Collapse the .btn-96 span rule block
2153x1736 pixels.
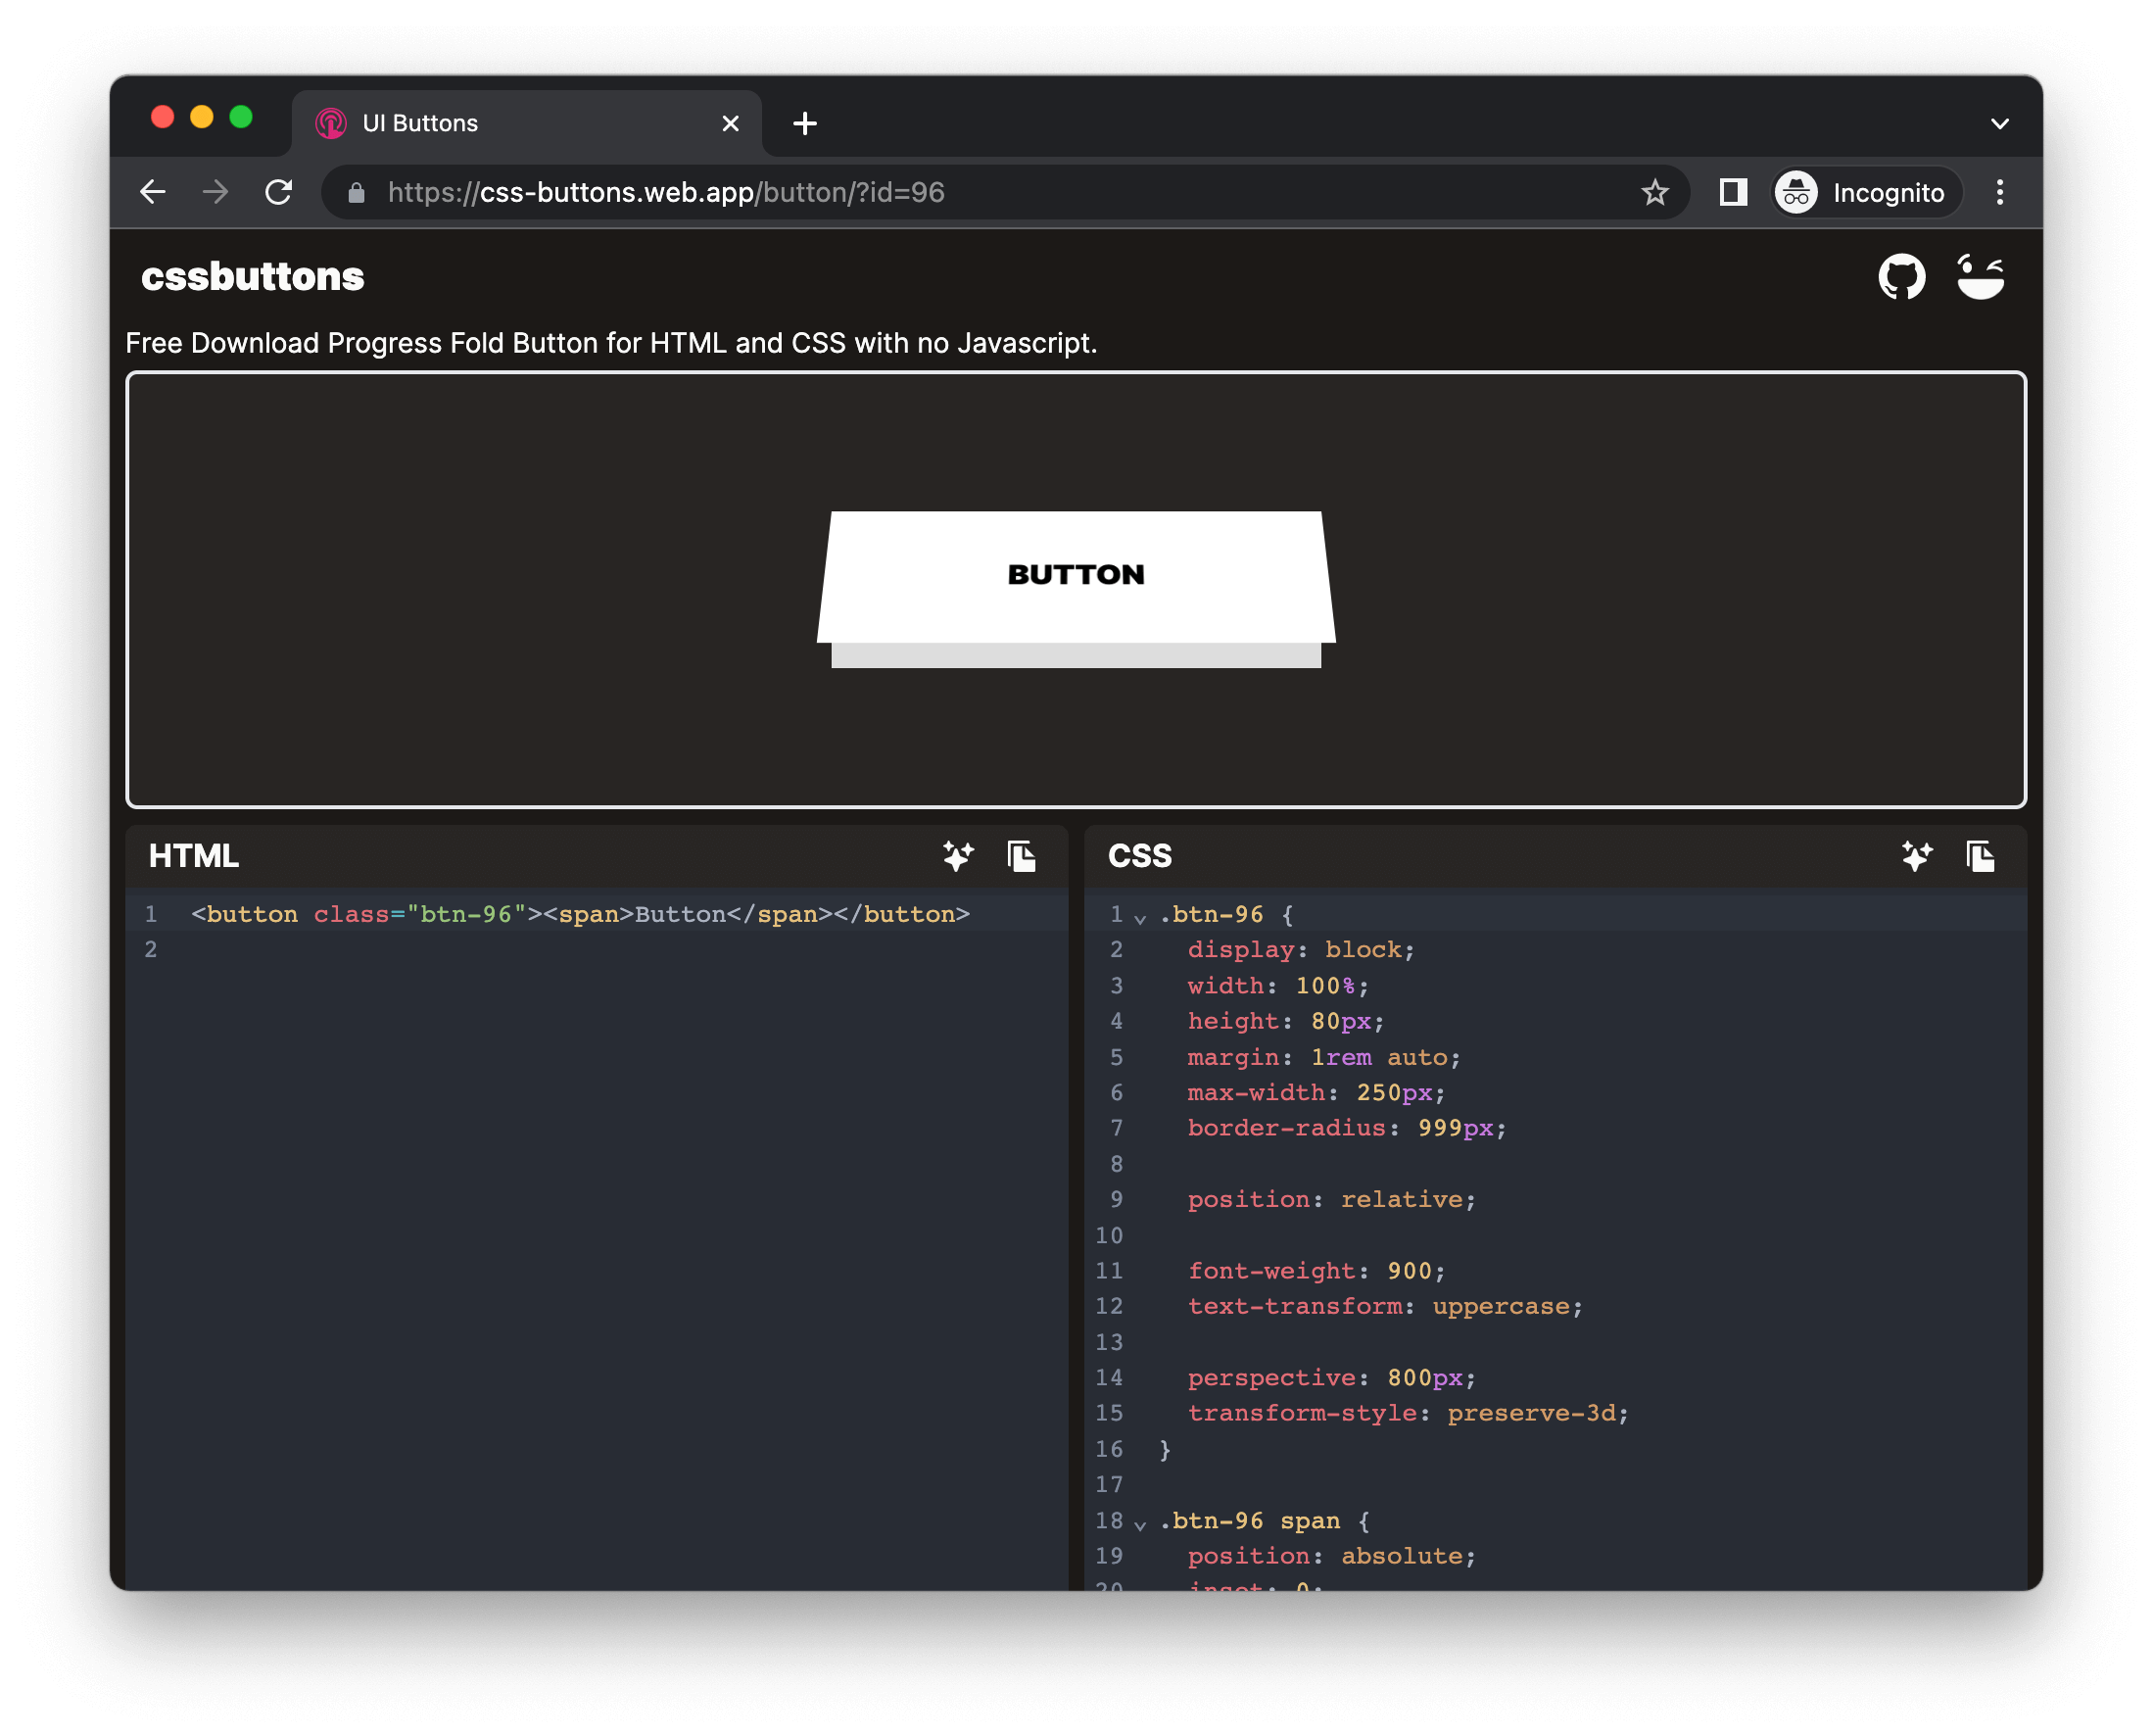[x=1140, y=1524]
